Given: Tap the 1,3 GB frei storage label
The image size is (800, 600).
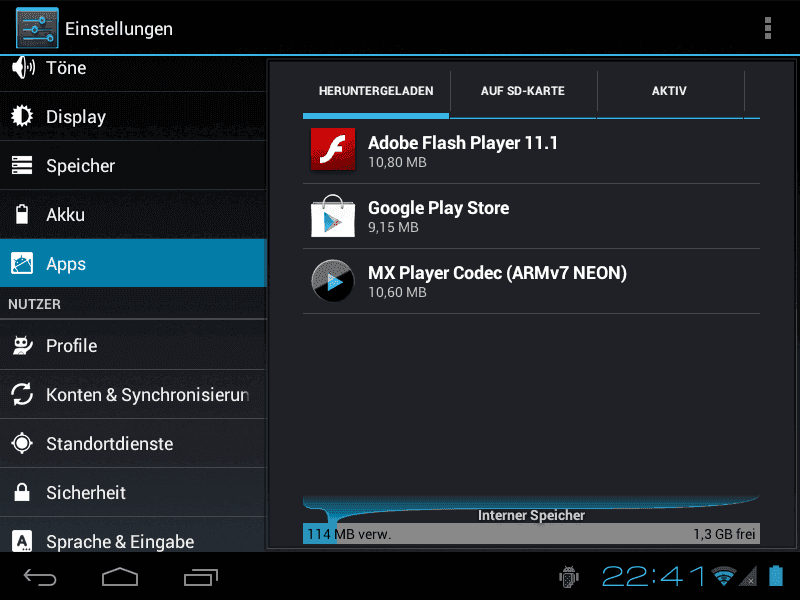Looking at the screenshot, I should coord(723,534).
